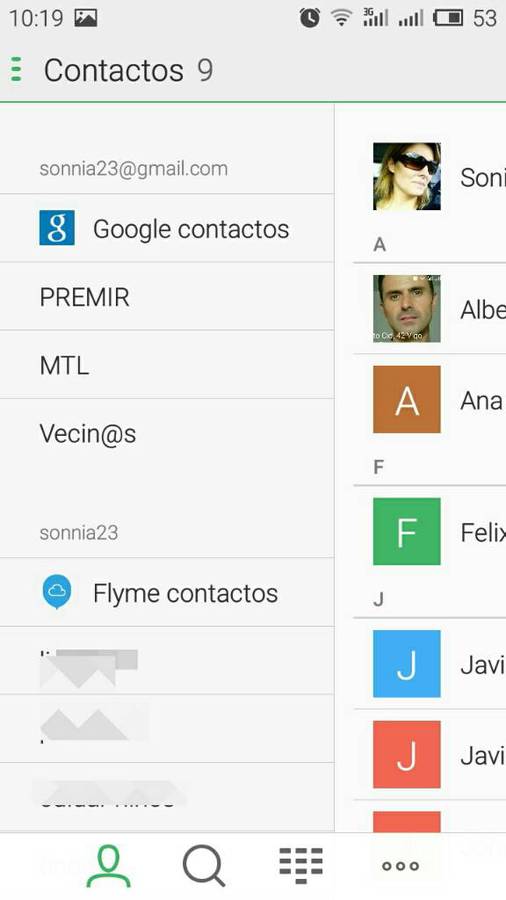Tap the green drawer menu icon

click(16, 69)
